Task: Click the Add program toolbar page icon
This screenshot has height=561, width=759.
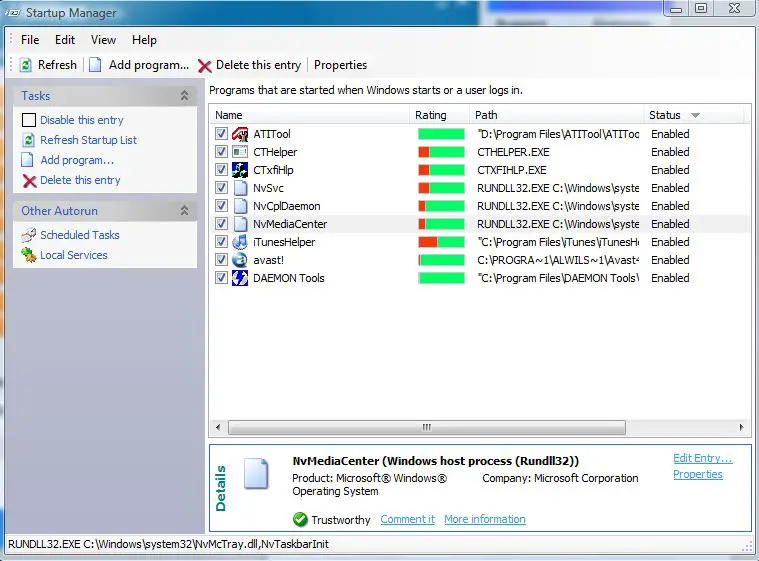Action: 95,65
